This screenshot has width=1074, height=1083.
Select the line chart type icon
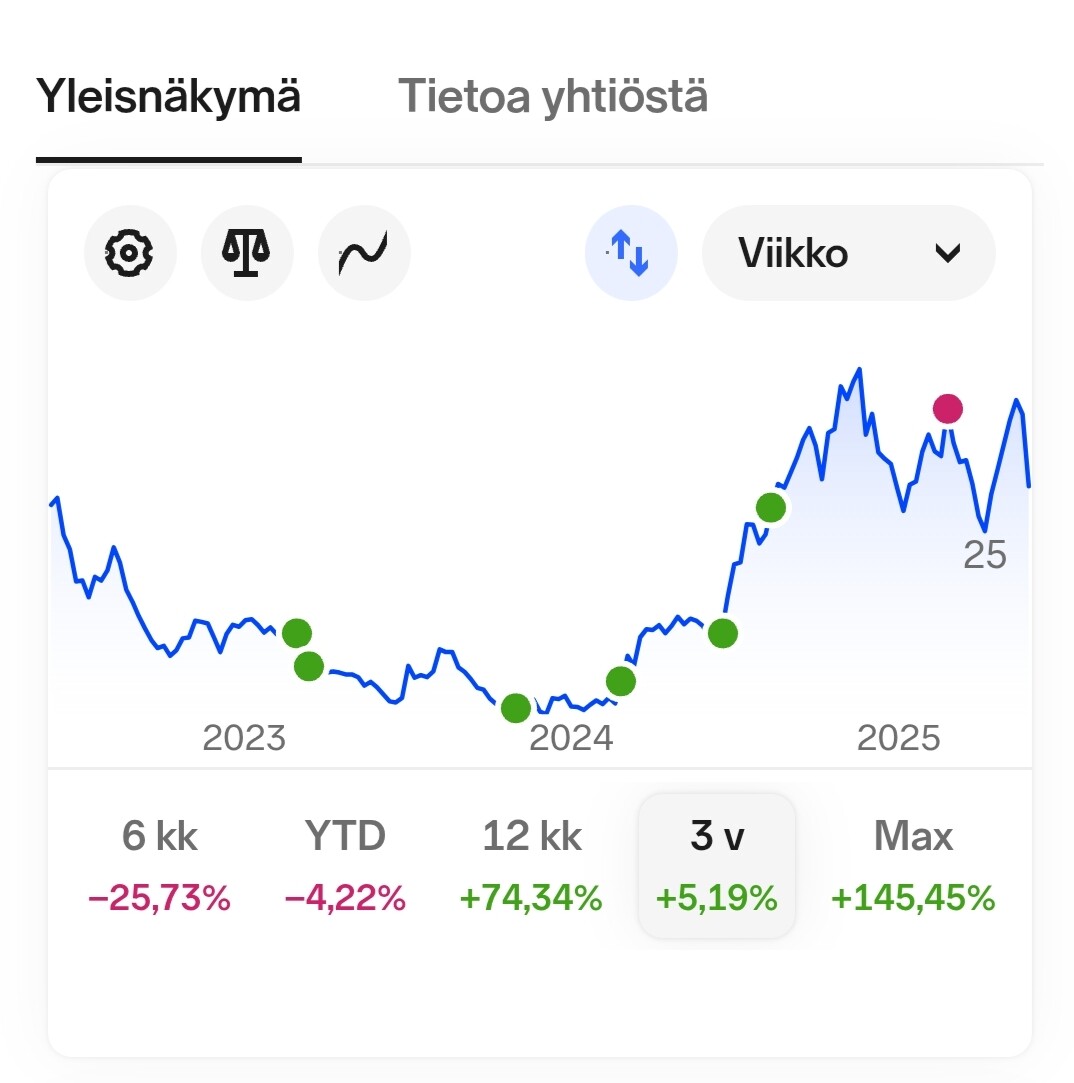pyautogui.click(x=364, y=253)
